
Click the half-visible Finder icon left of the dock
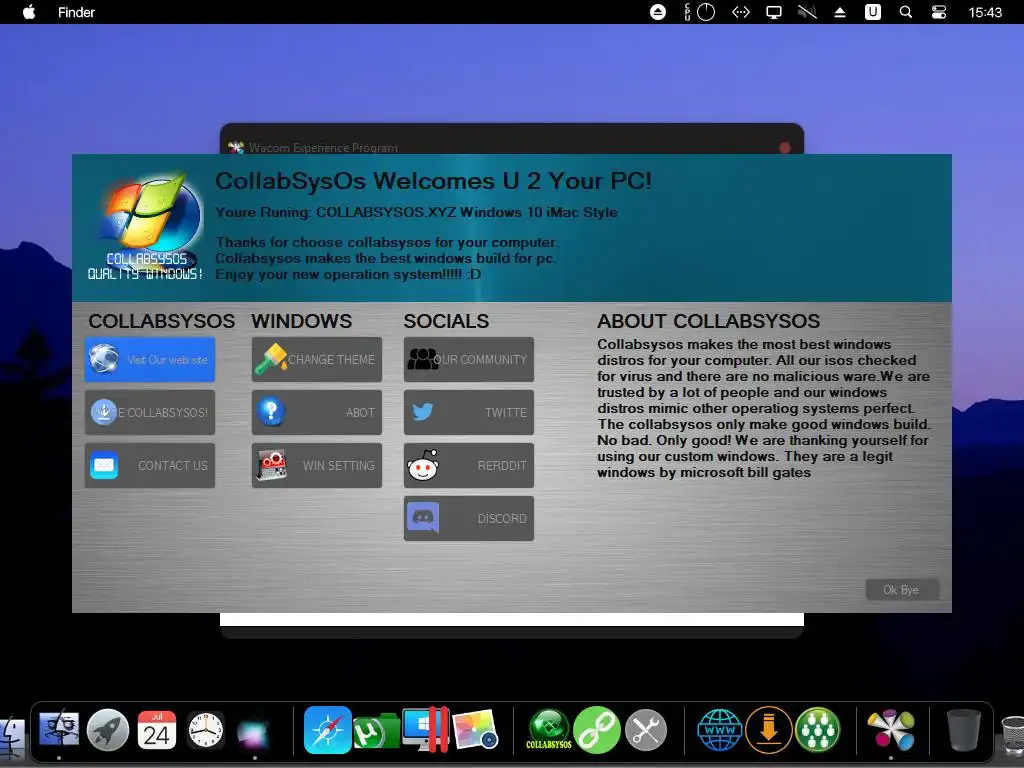coord(12,739)
